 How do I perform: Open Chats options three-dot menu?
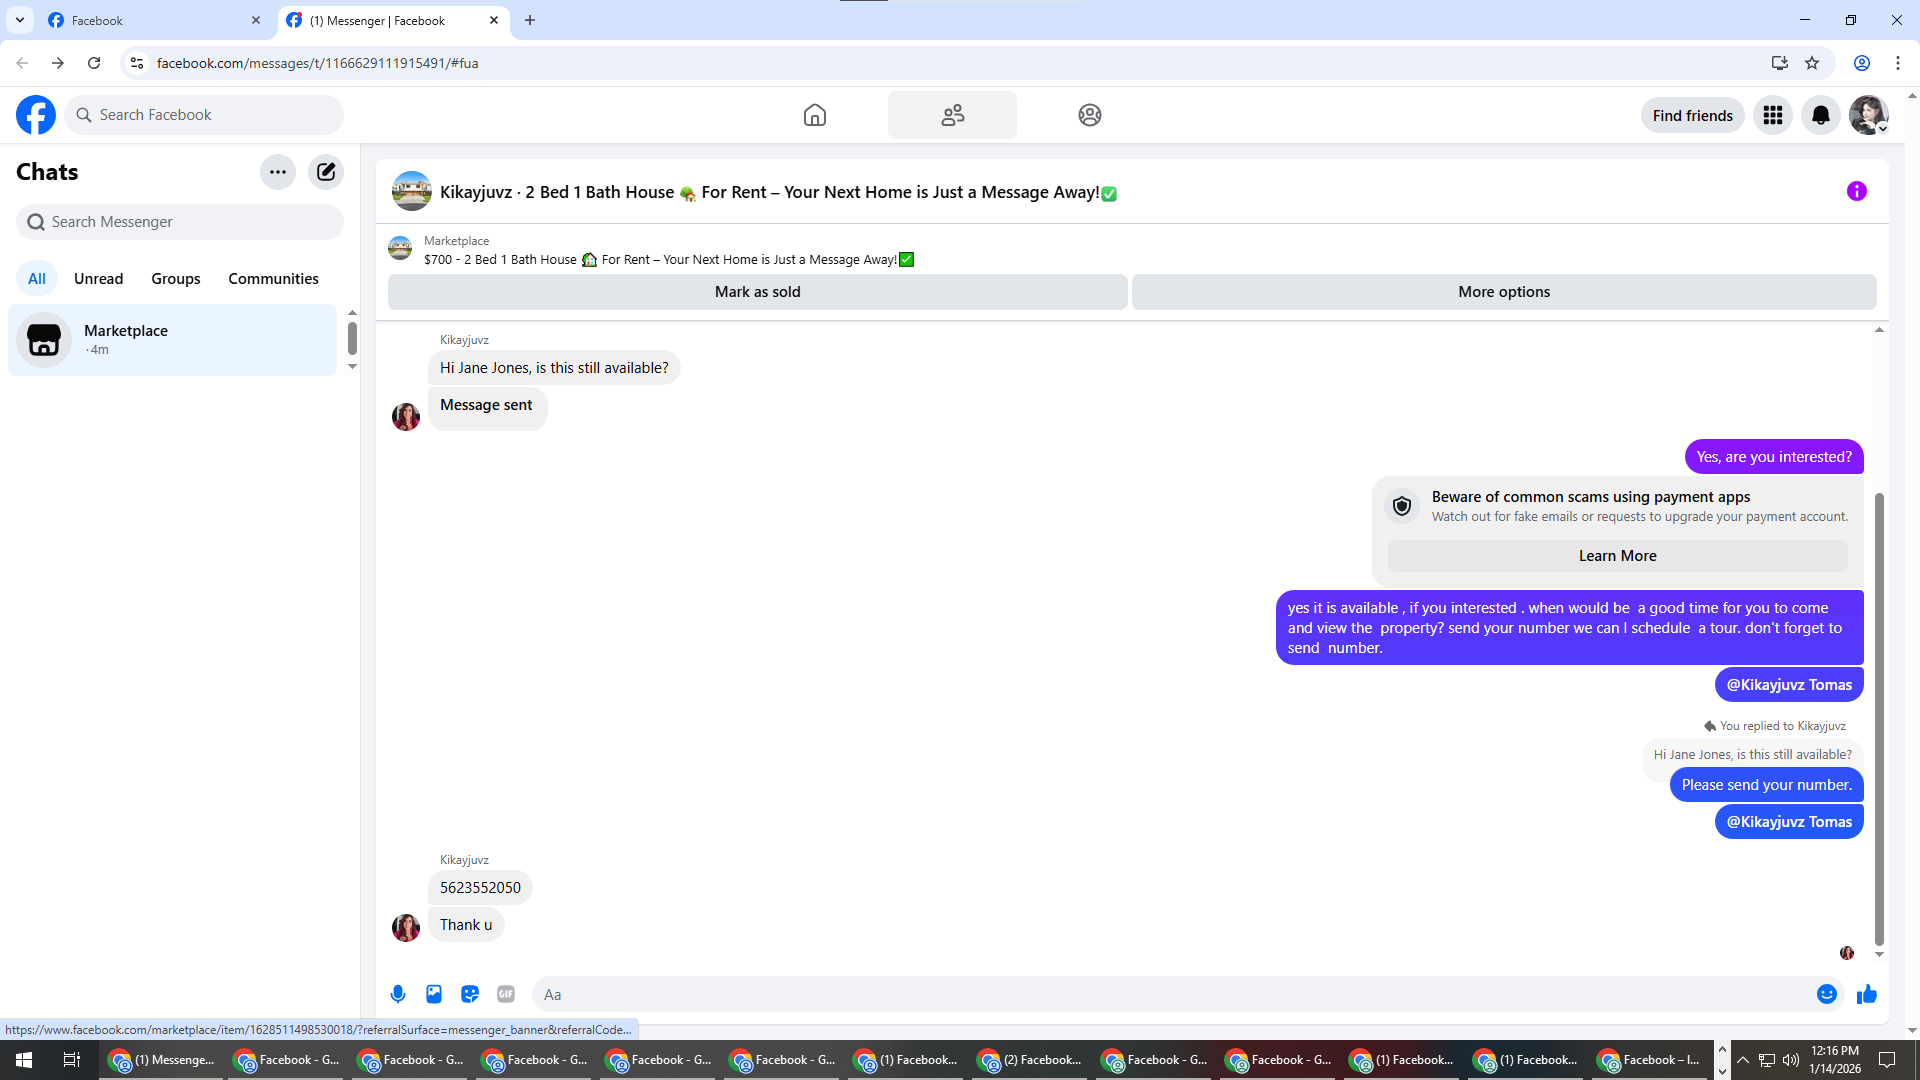(x=278, y=171)
